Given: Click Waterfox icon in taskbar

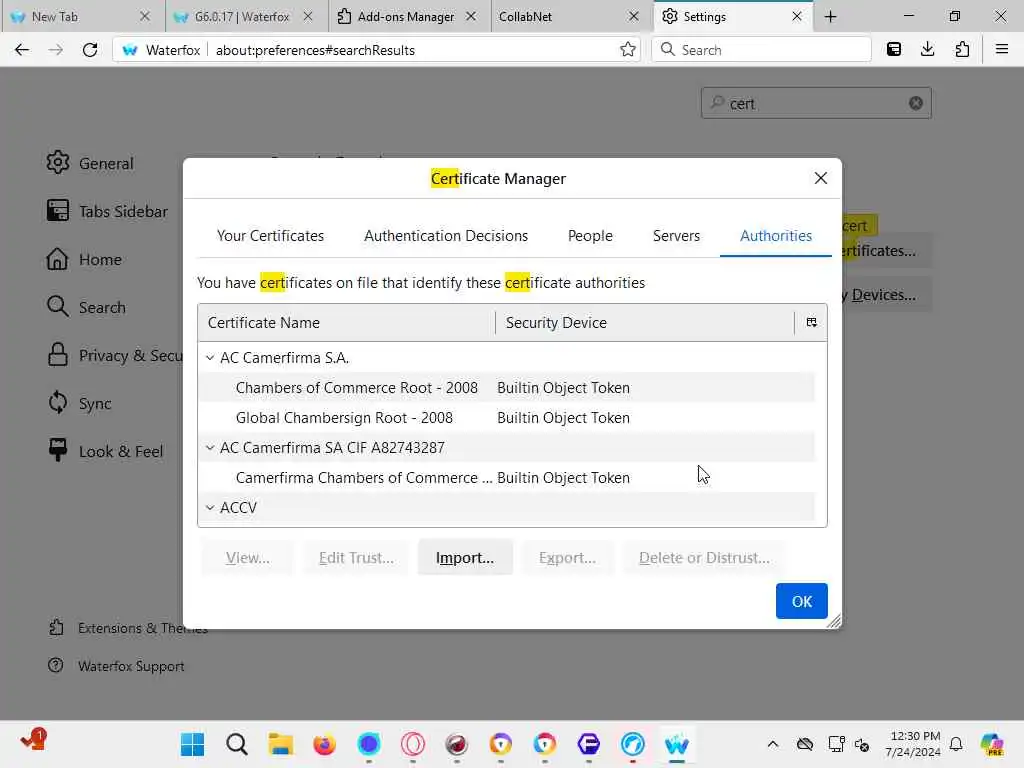Looking at the screenshot, I should pyautogui.click(x=677, y=744).
